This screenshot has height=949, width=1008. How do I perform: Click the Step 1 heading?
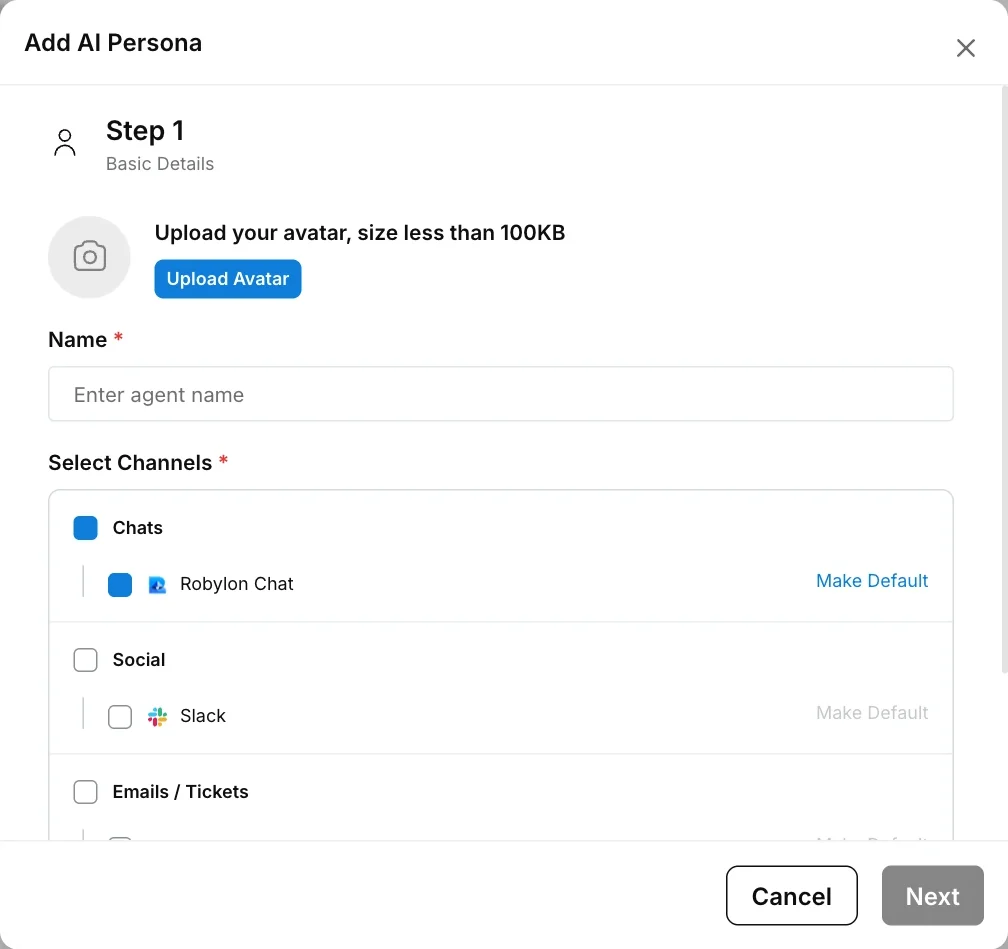145,131
